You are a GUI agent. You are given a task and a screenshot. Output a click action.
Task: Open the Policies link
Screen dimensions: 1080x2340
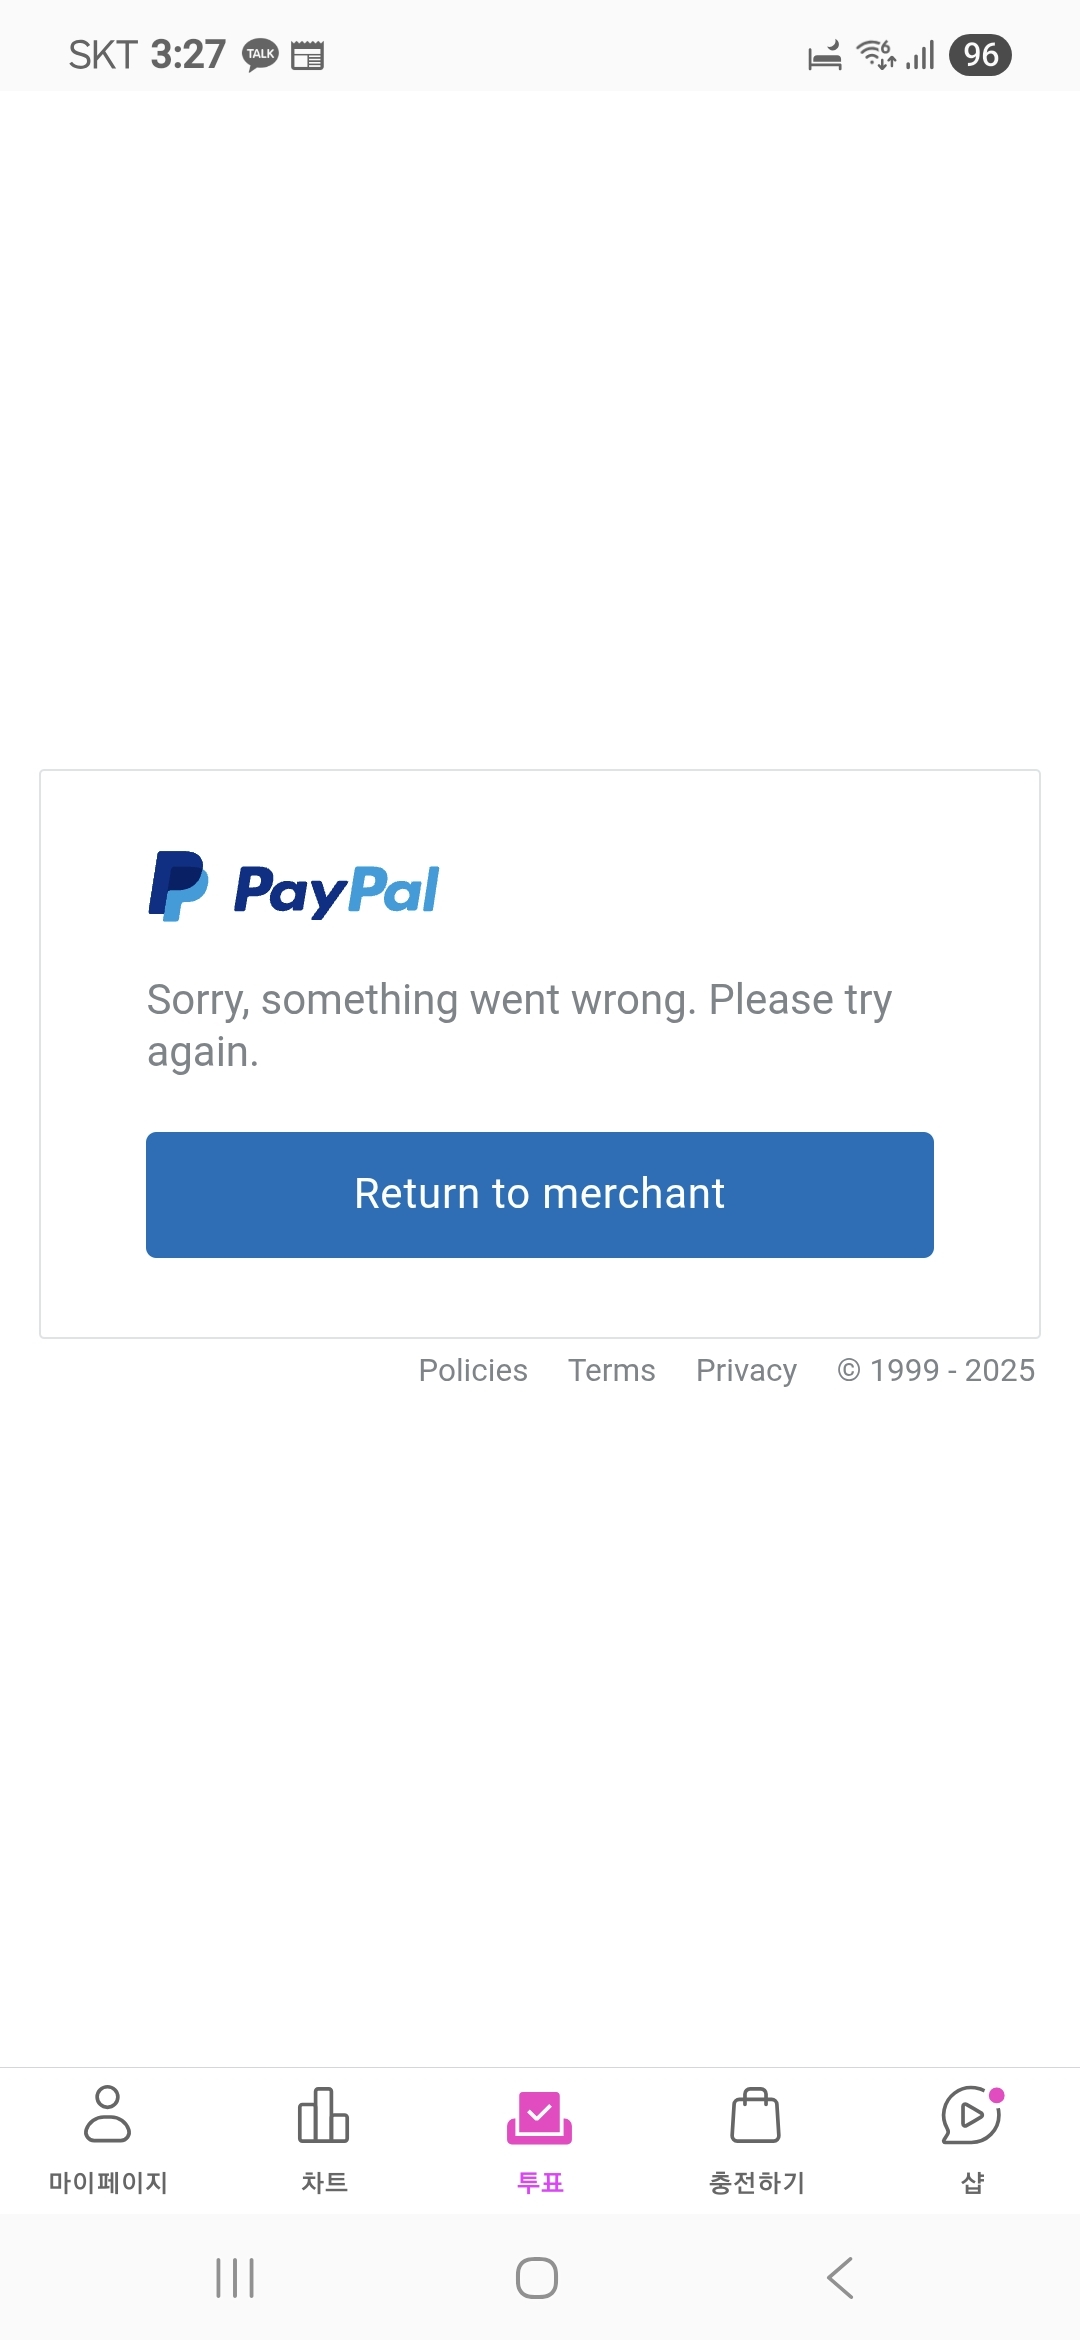[473, 1370]
